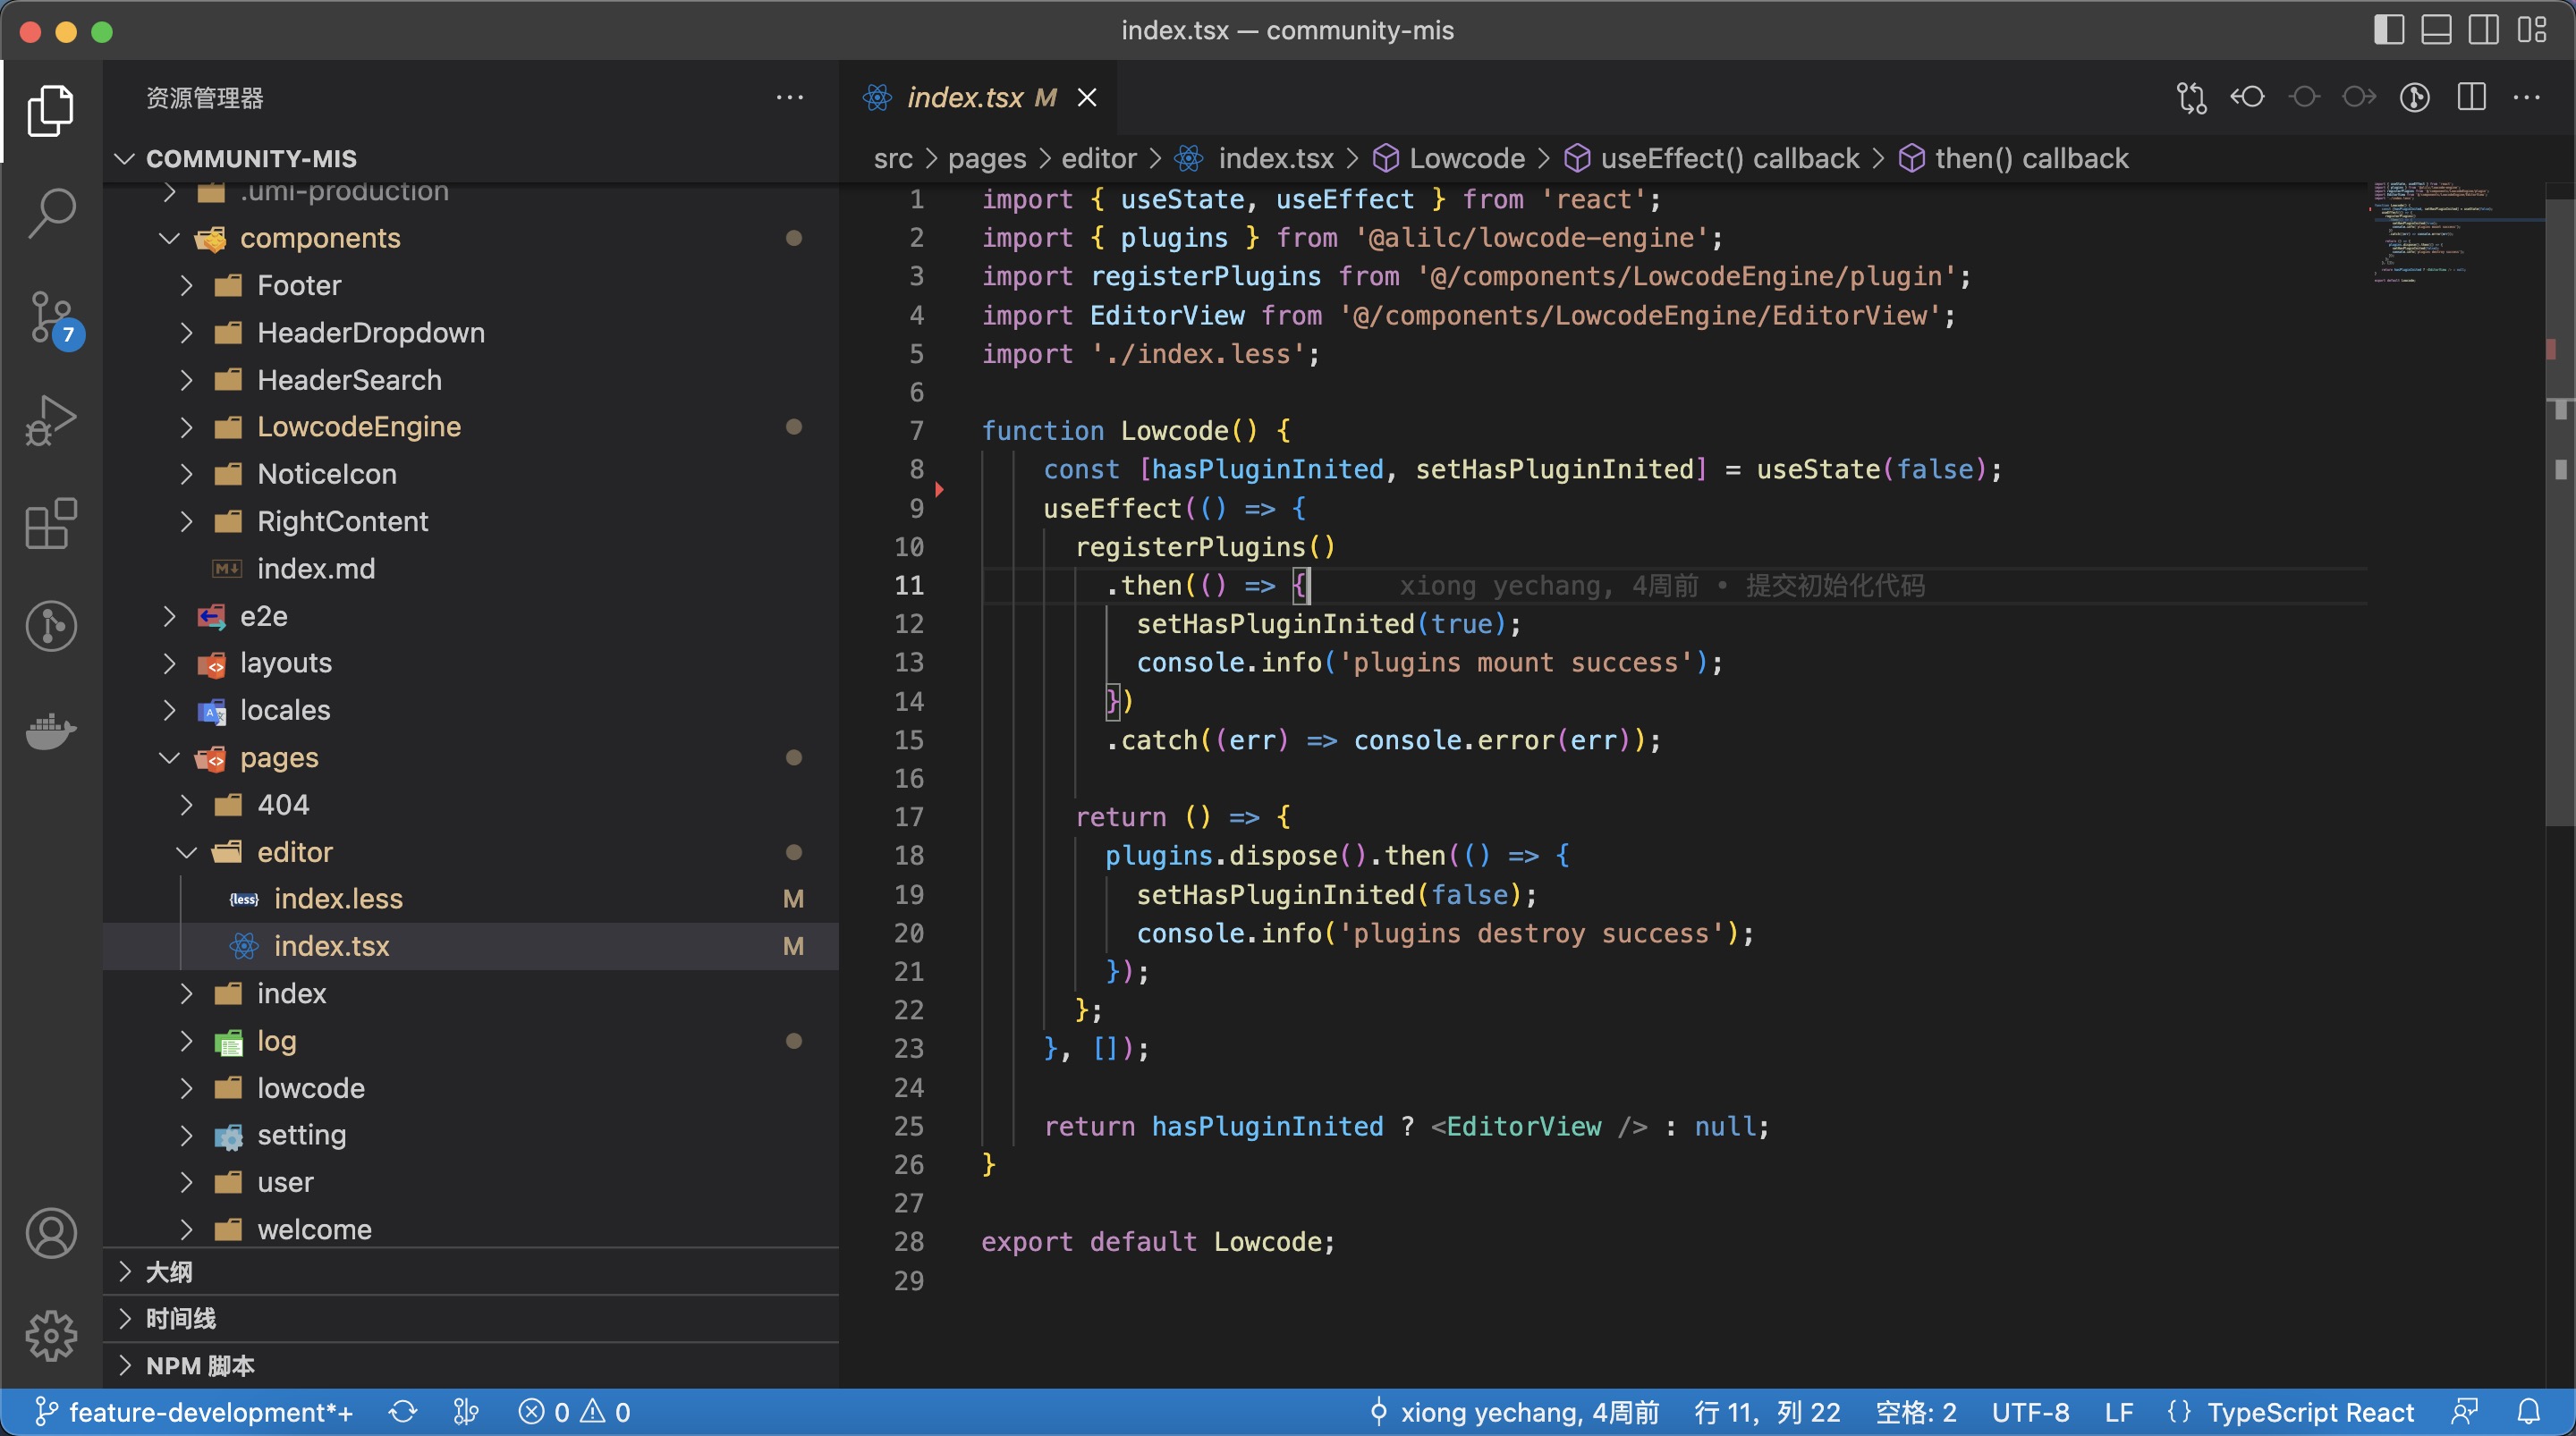
Task: Open the Docker view in activity bar
Action: tap(51, 731)
